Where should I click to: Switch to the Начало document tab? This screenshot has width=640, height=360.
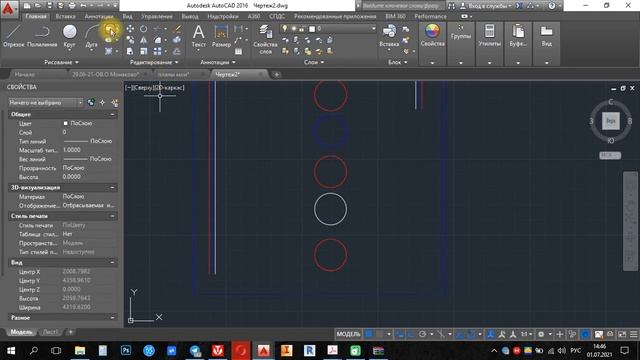point(25,74)
